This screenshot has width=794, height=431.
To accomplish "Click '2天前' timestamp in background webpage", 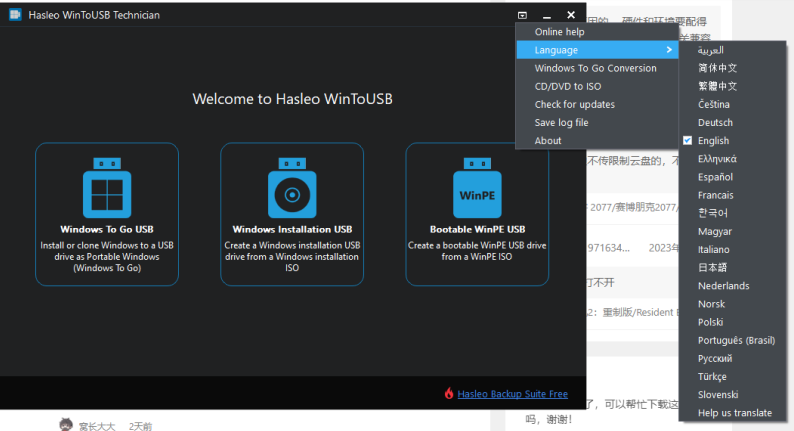I will pyautogui.click(x=140, y=426).
